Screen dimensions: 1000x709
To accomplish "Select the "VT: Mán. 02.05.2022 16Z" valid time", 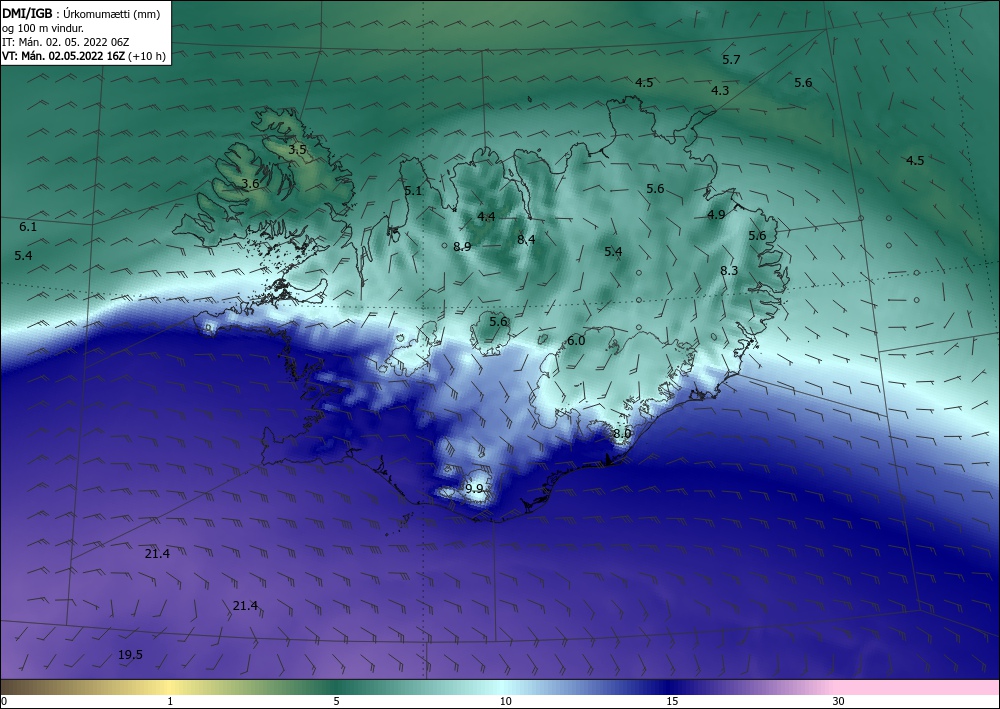I will pyautogui.click(x=63, y=56).
